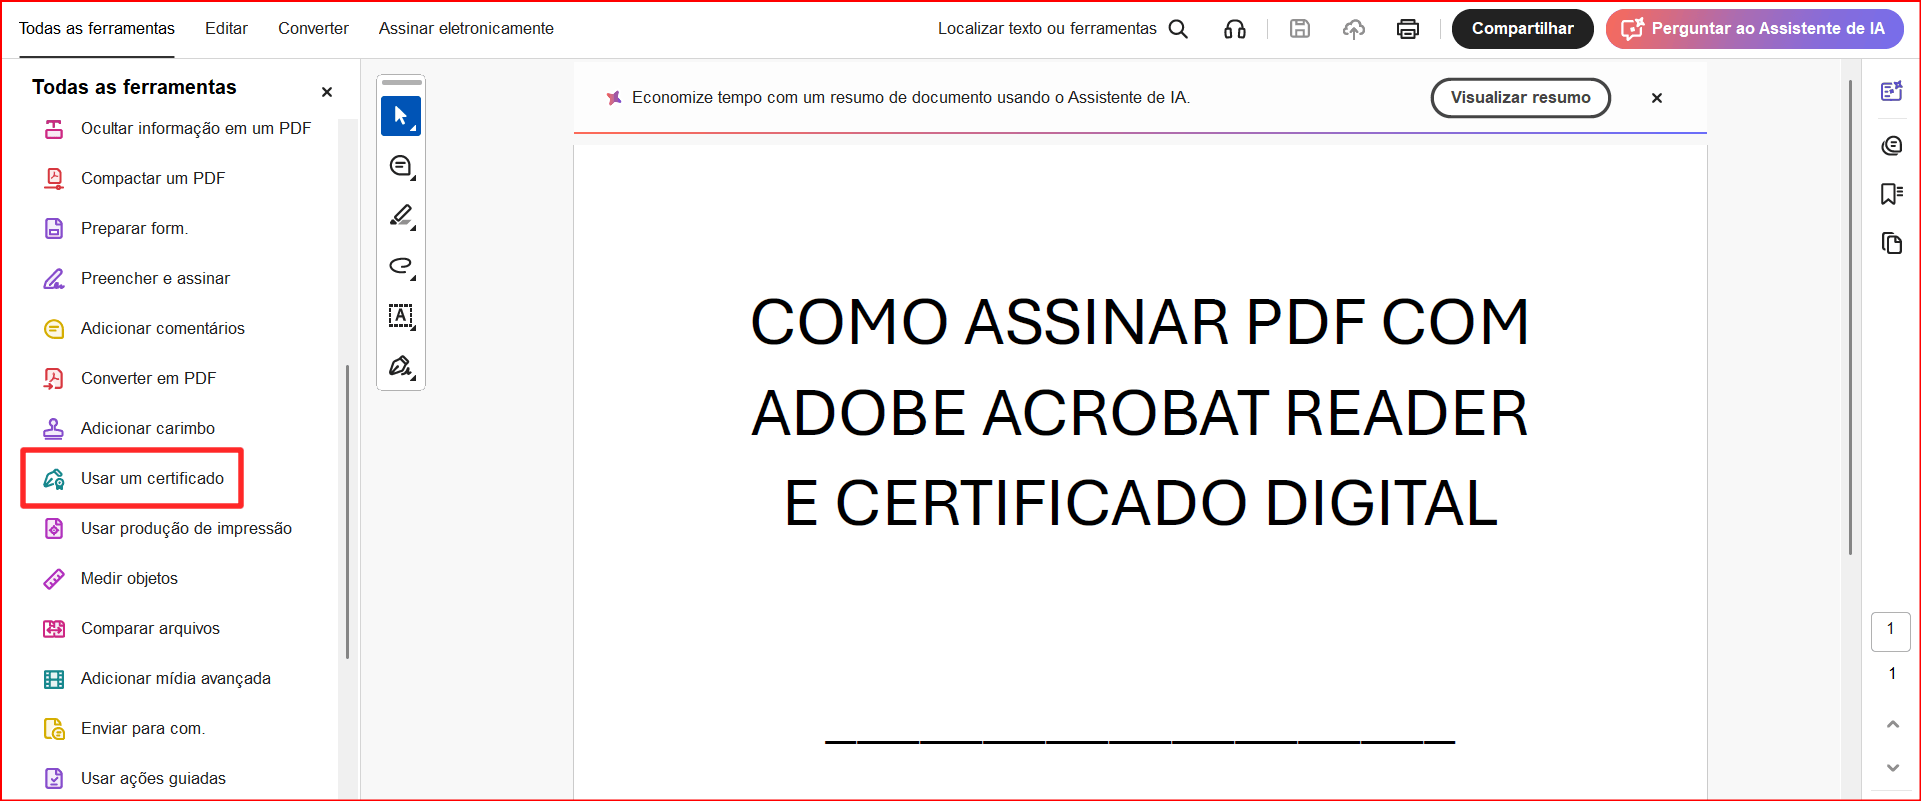
Task: Click the Compartilhar button
Action: point(1522,29)
